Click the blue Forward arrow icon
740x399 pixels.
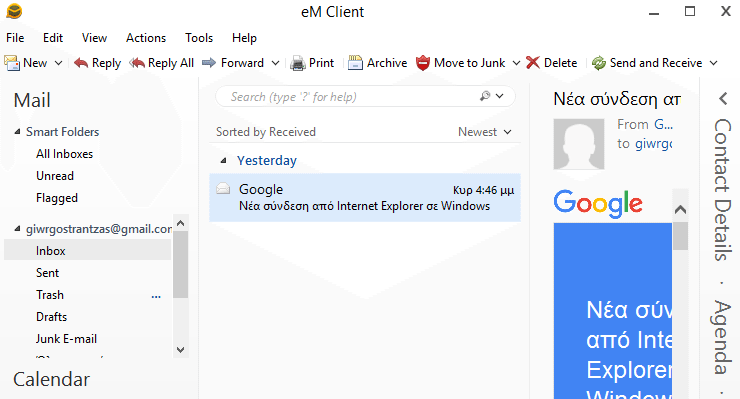[209, 62]
